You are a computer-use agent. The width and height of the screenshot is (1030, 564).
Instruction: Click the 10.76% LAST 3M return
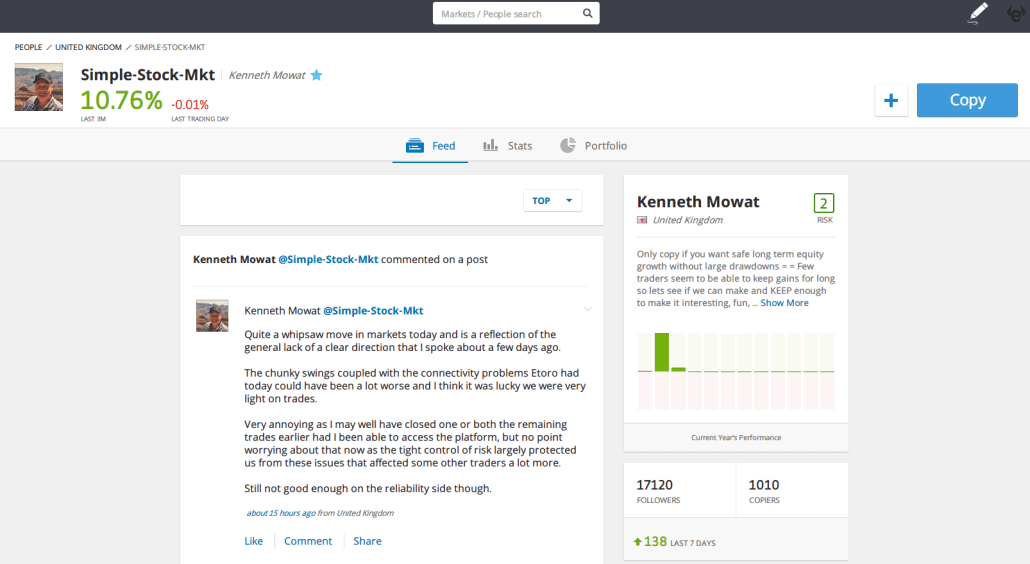[121, 104]
